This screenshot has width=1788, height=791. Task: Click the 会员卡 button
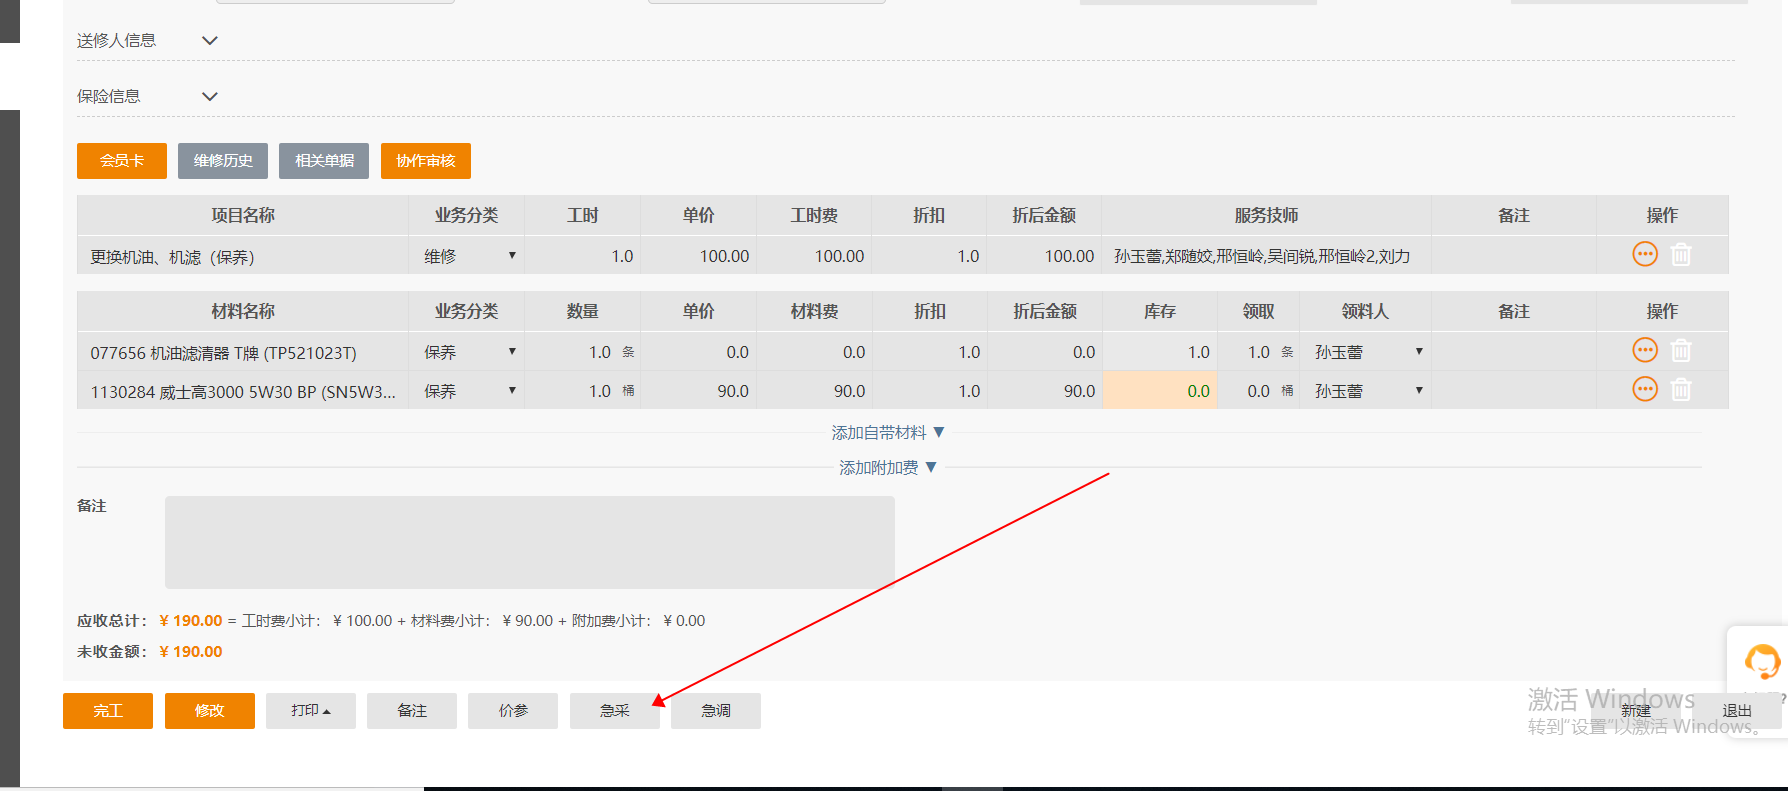tap(122, 161)
